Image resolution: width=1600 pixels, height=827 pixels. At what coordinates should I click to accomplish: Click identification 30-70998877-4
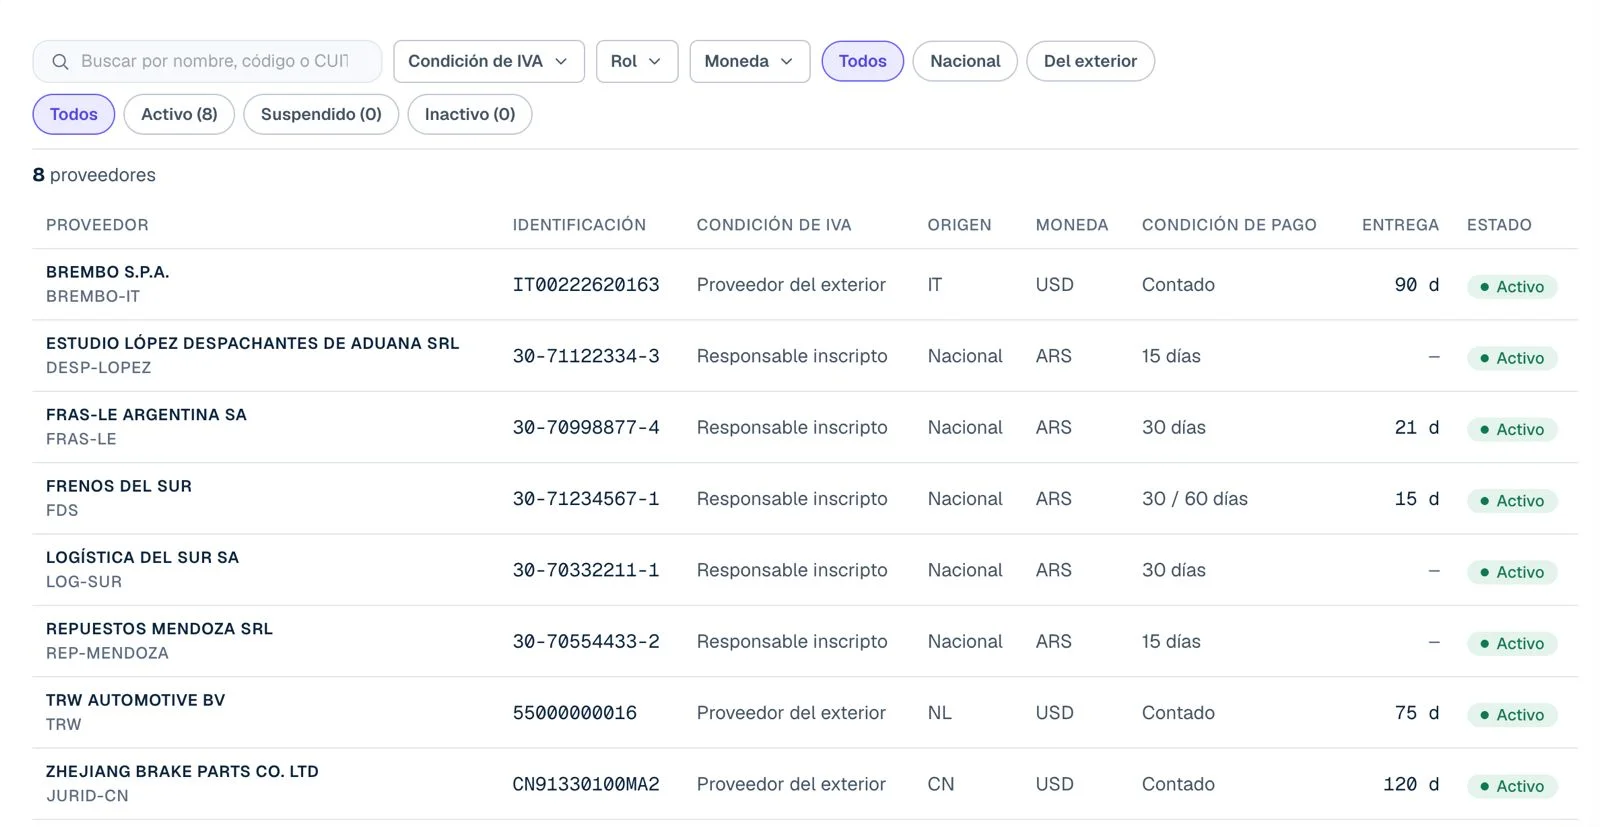point(586,428)
